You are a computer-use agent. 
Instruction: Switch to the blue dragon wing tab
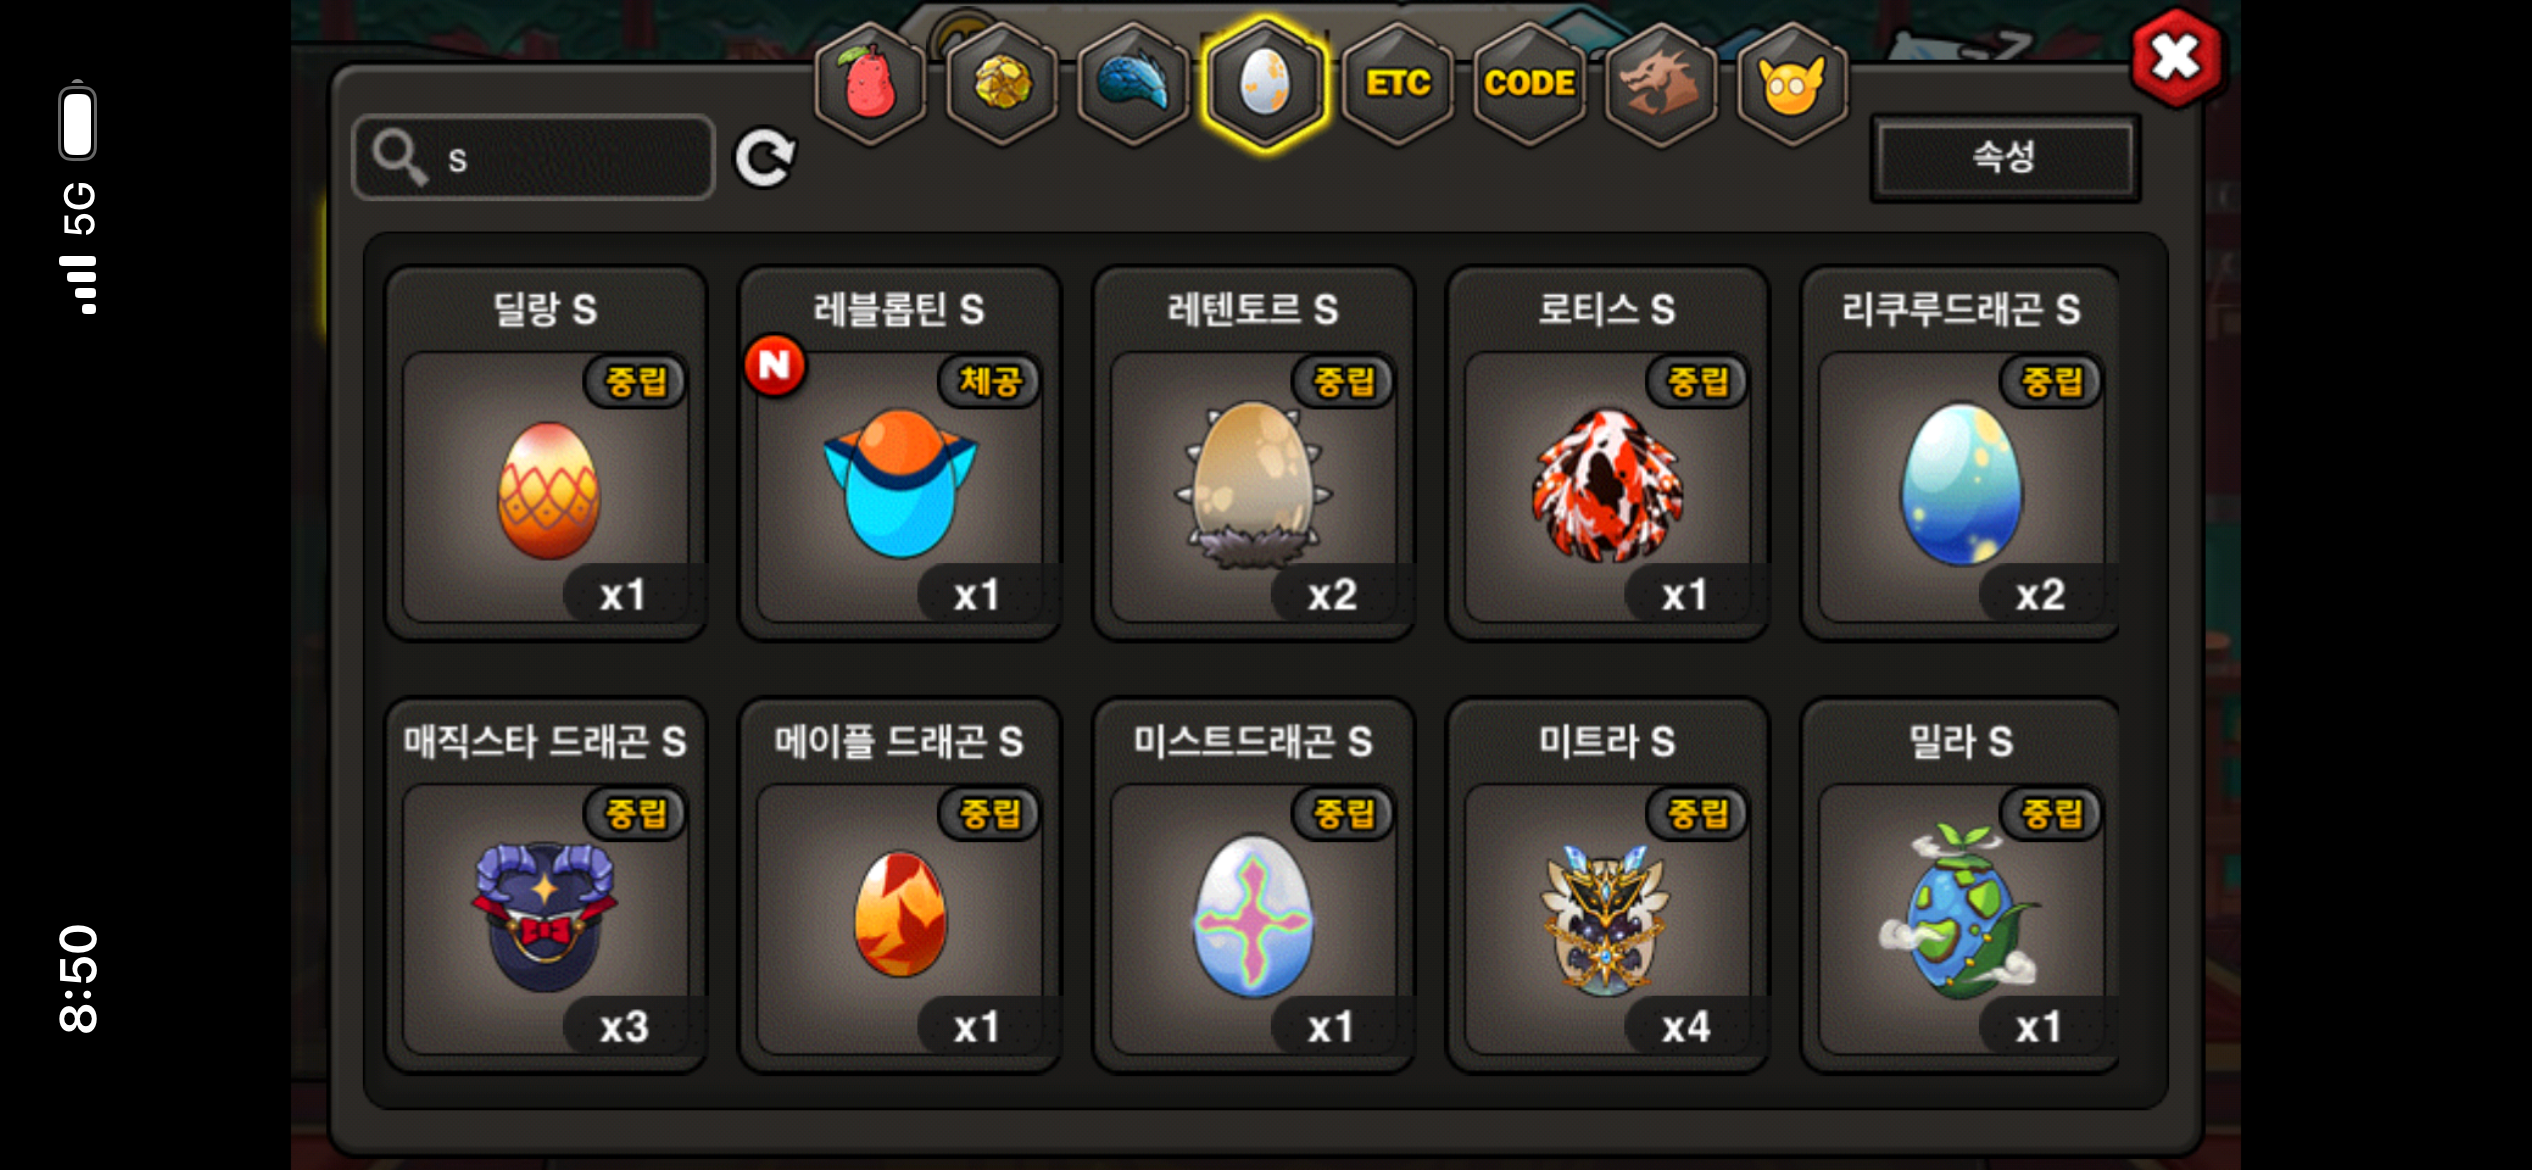point(1133,85)
